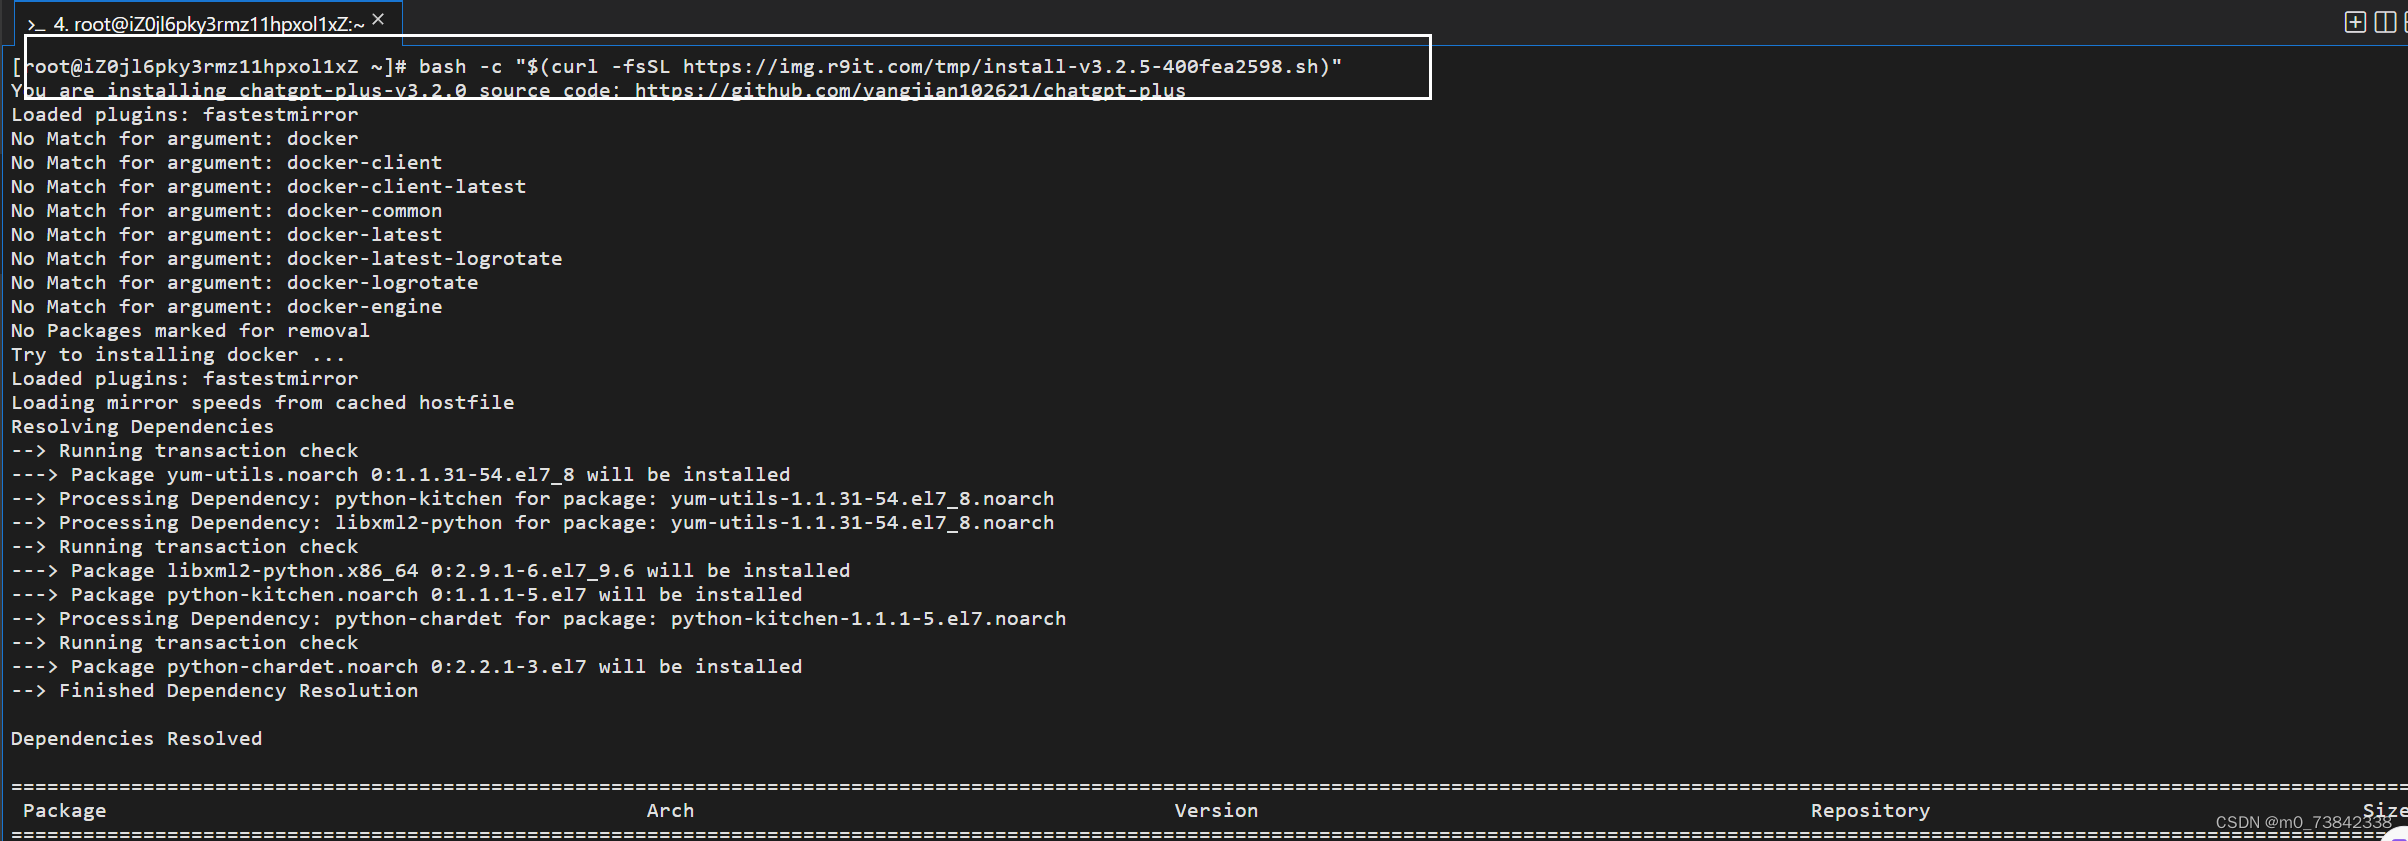This screenshot has height=841, width=2408.
Task: Click the line ending 'docker-client-latest'
Action: pos(268,186)
